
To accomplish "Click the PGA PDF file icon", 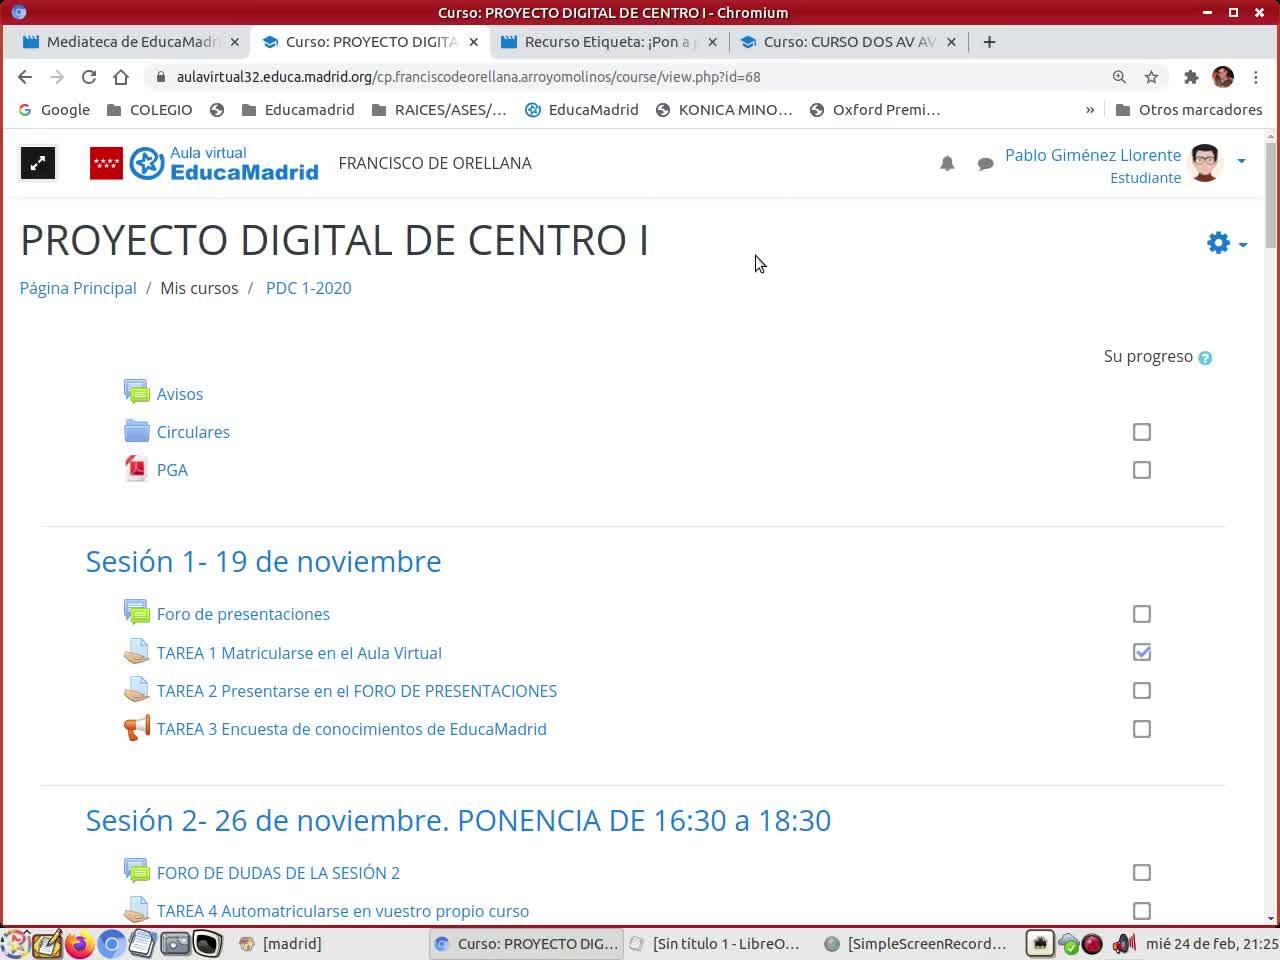I will point(136,469).
